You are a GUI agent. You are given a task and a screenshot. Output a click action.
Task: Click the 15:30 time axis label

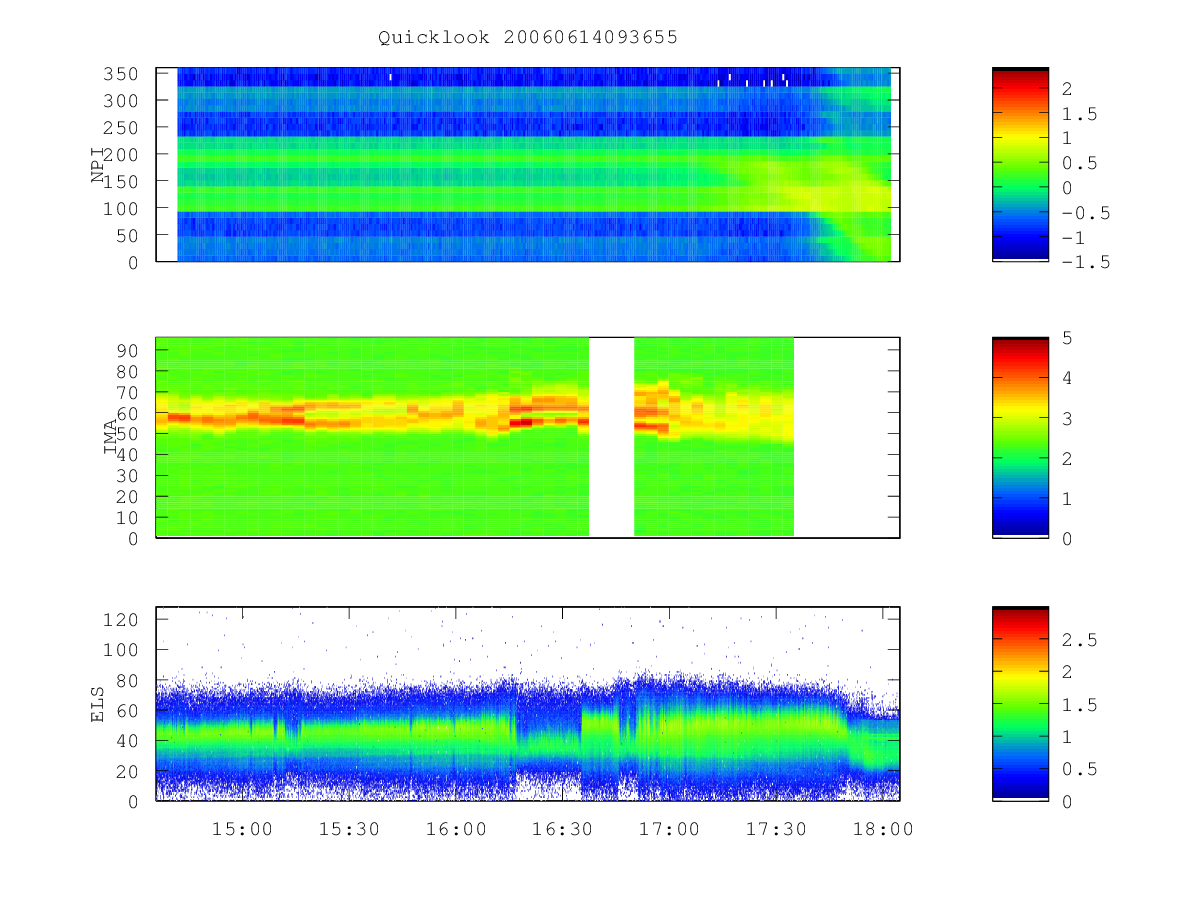click(x=349, y=829)
